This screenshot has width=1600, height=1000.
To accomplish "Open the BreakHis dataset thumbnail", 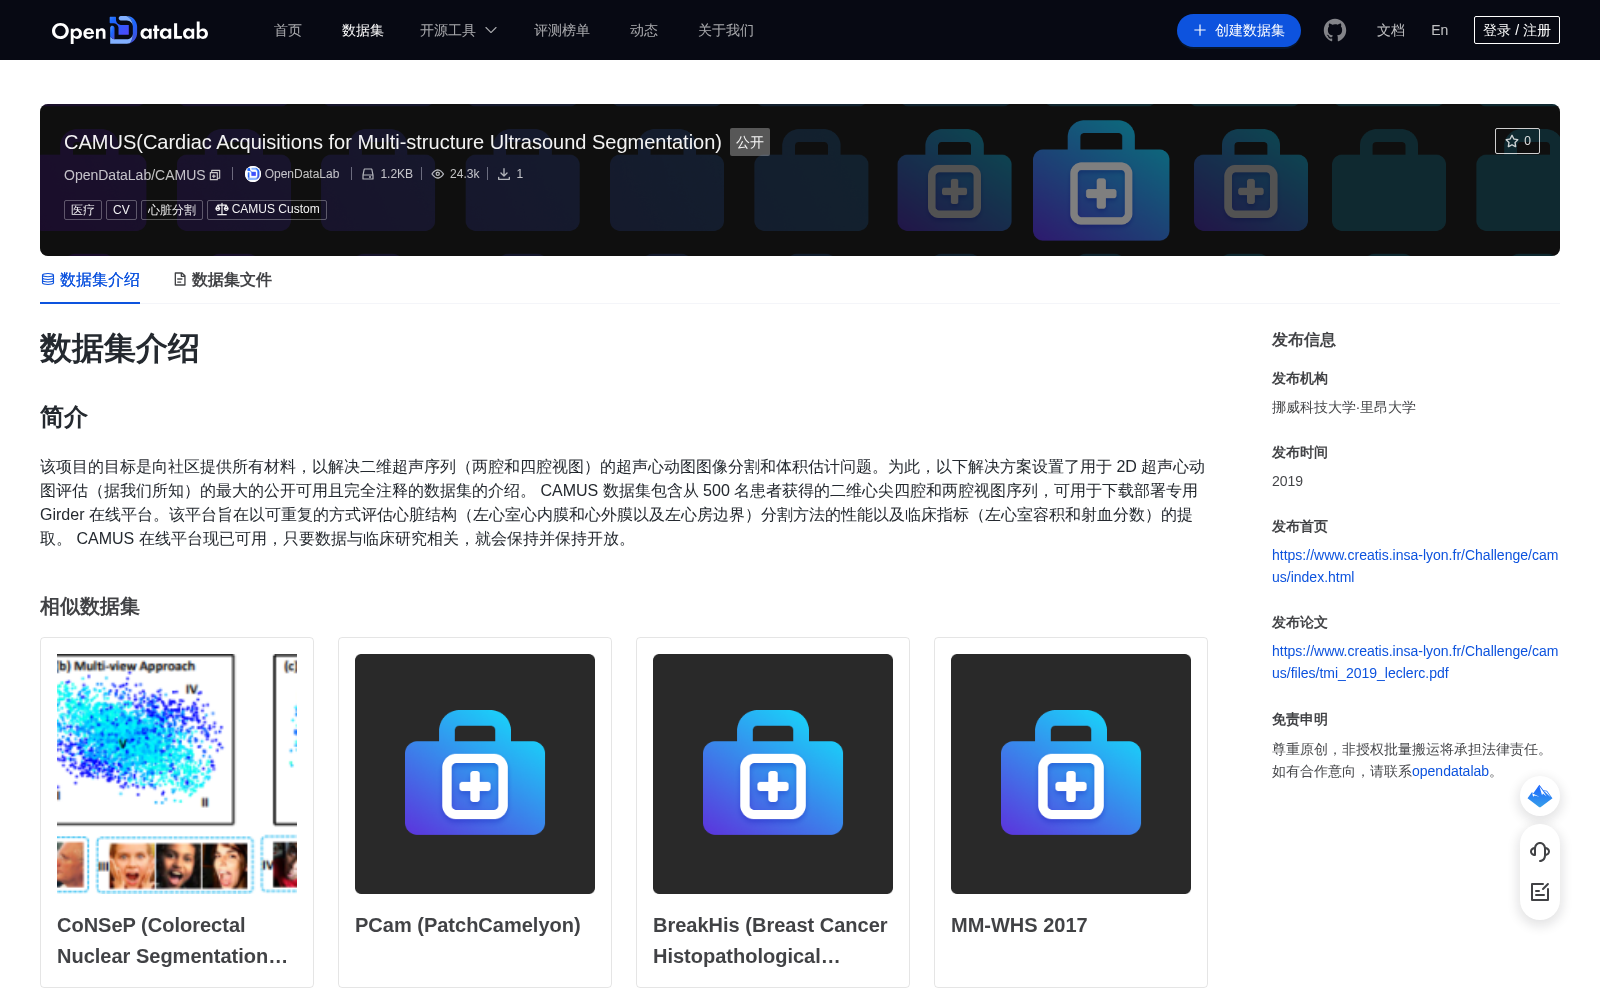I will click(x=773, y=774).
